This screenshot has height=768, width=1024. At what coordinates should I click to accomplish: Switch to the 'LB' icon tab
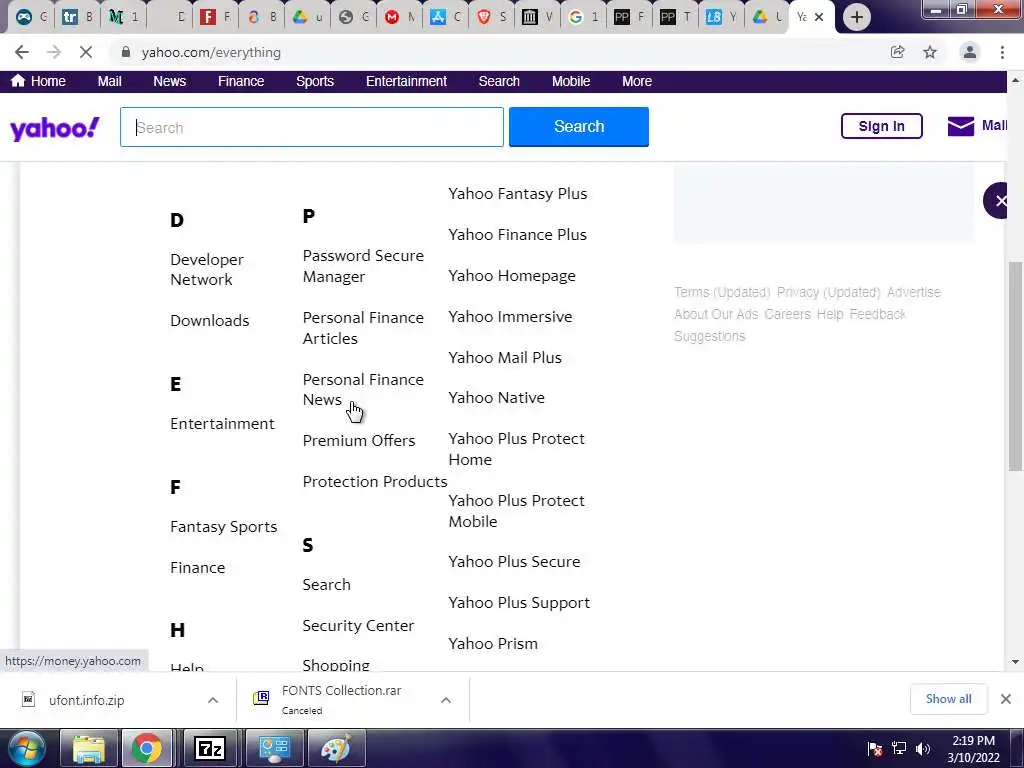(714, 17)
